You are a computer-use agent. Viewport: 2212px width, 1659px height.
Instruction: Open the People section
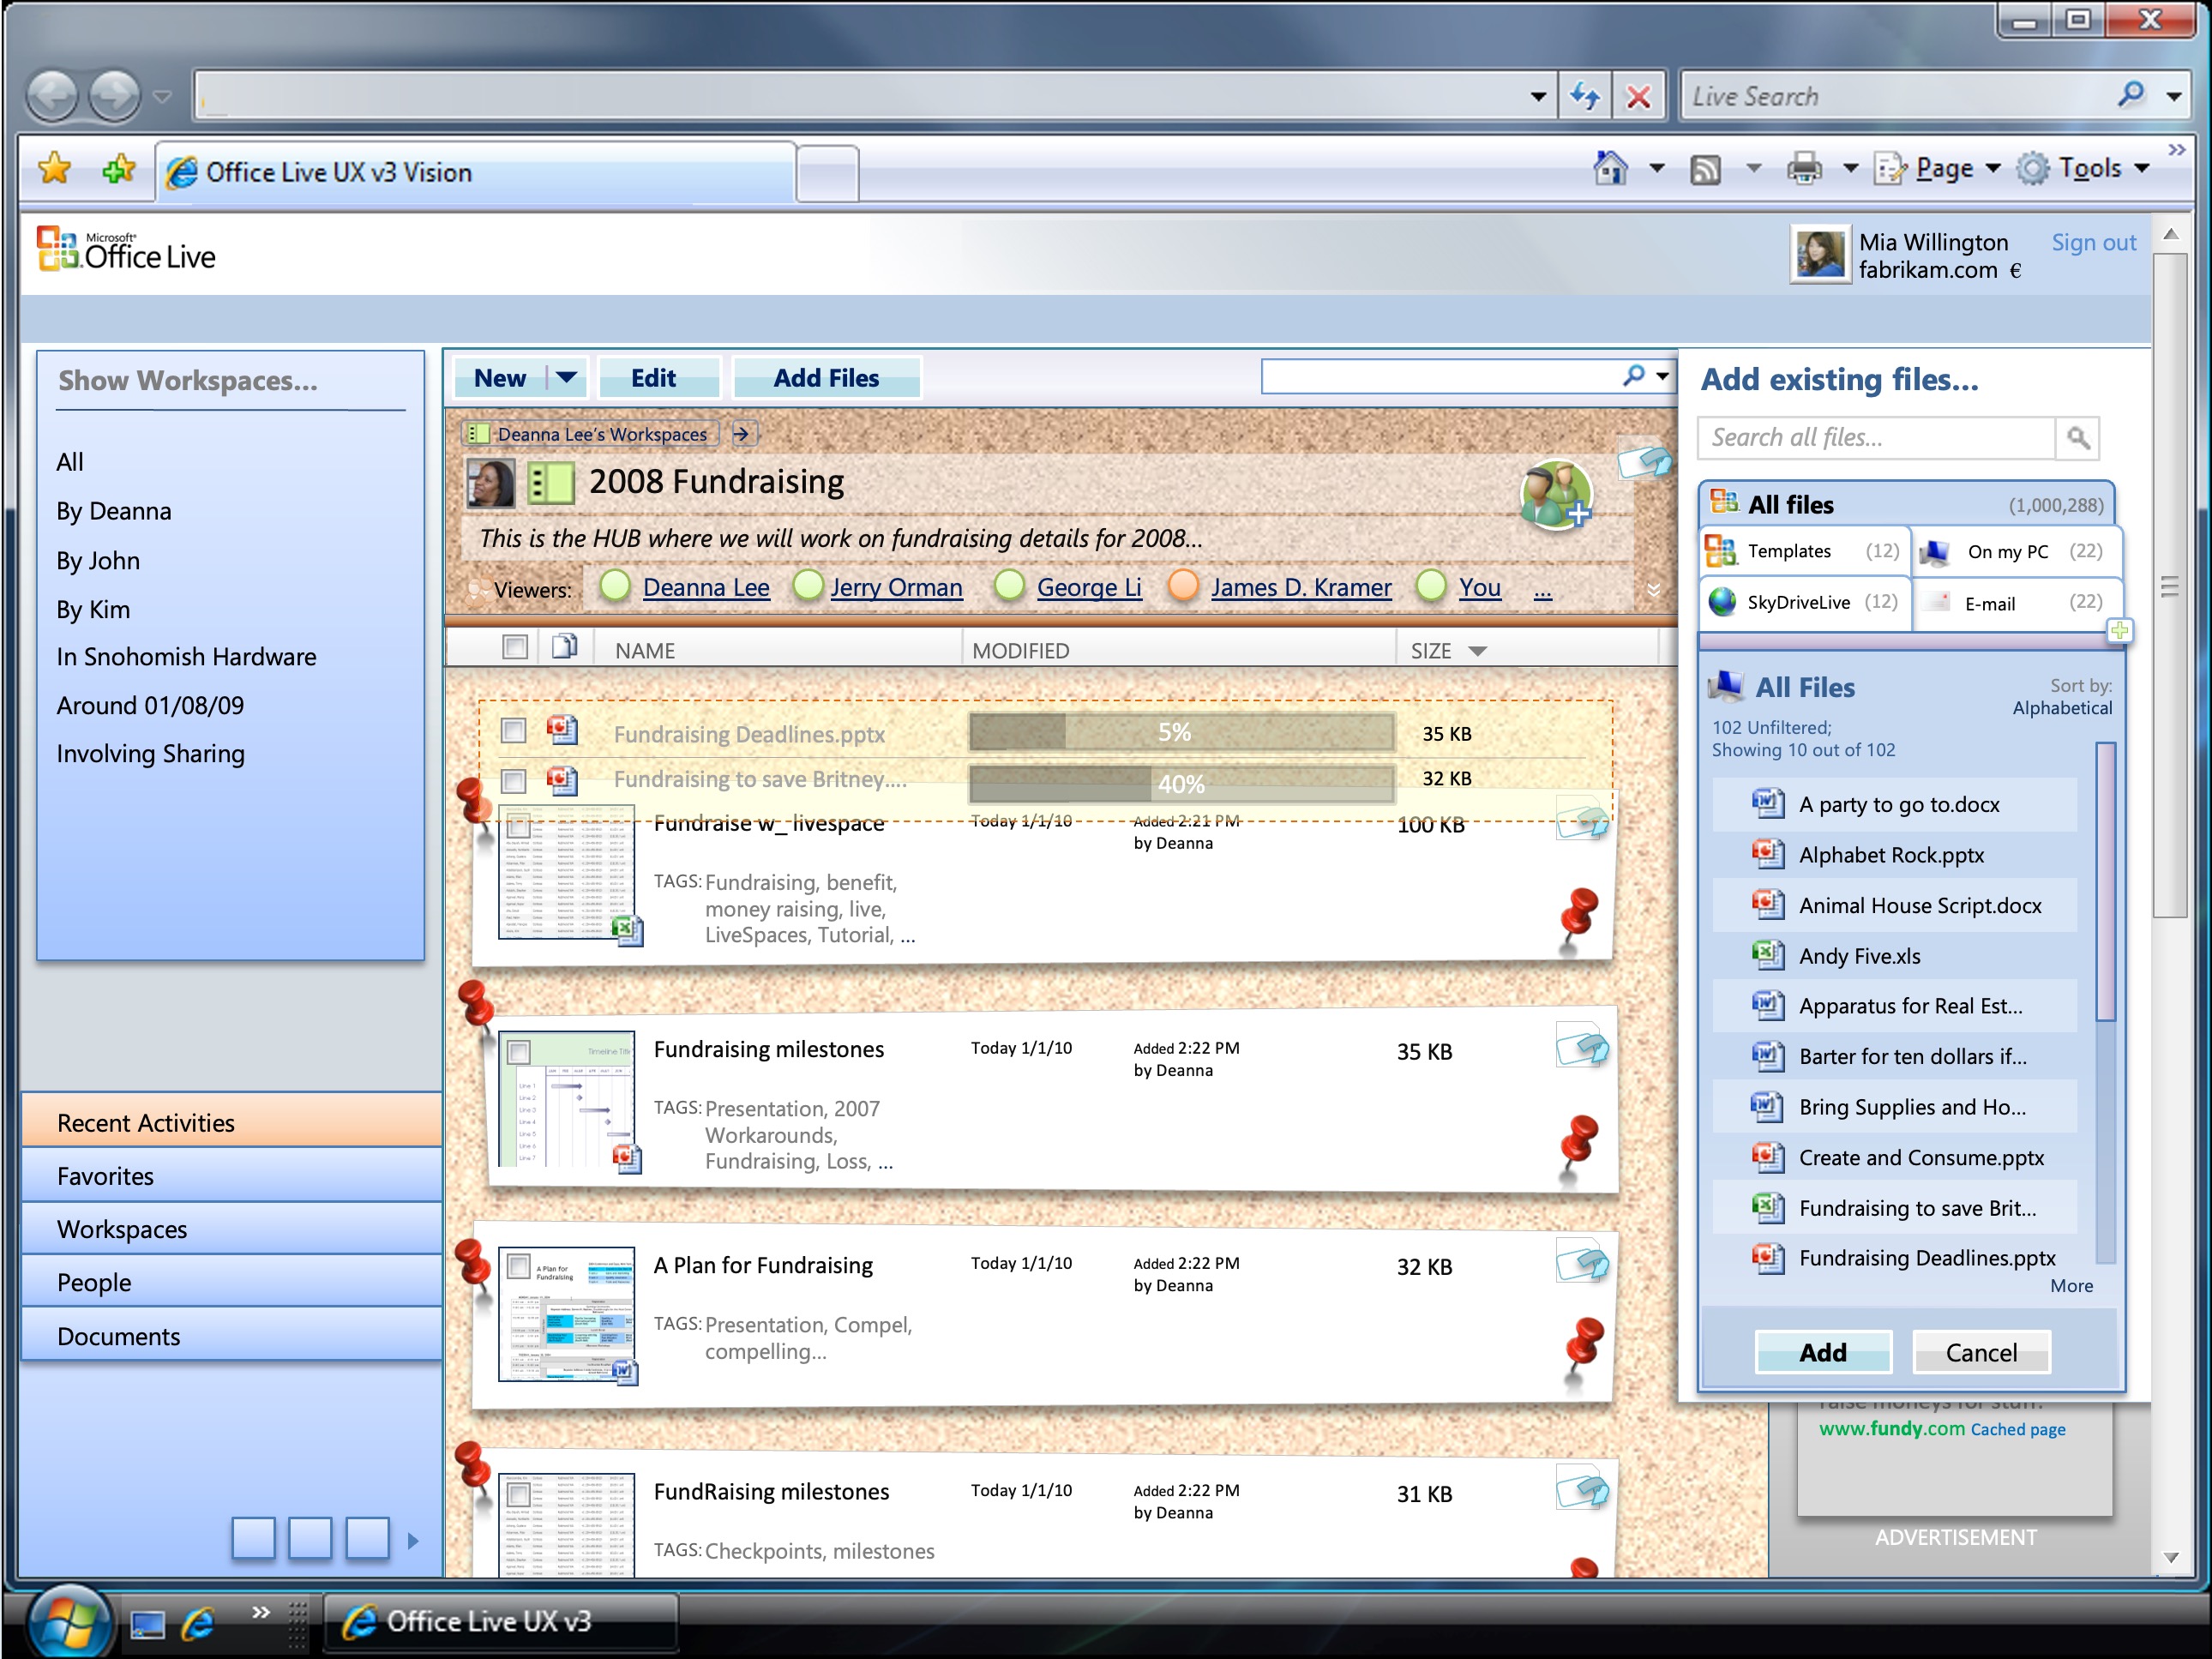(x=231, y=1282)
